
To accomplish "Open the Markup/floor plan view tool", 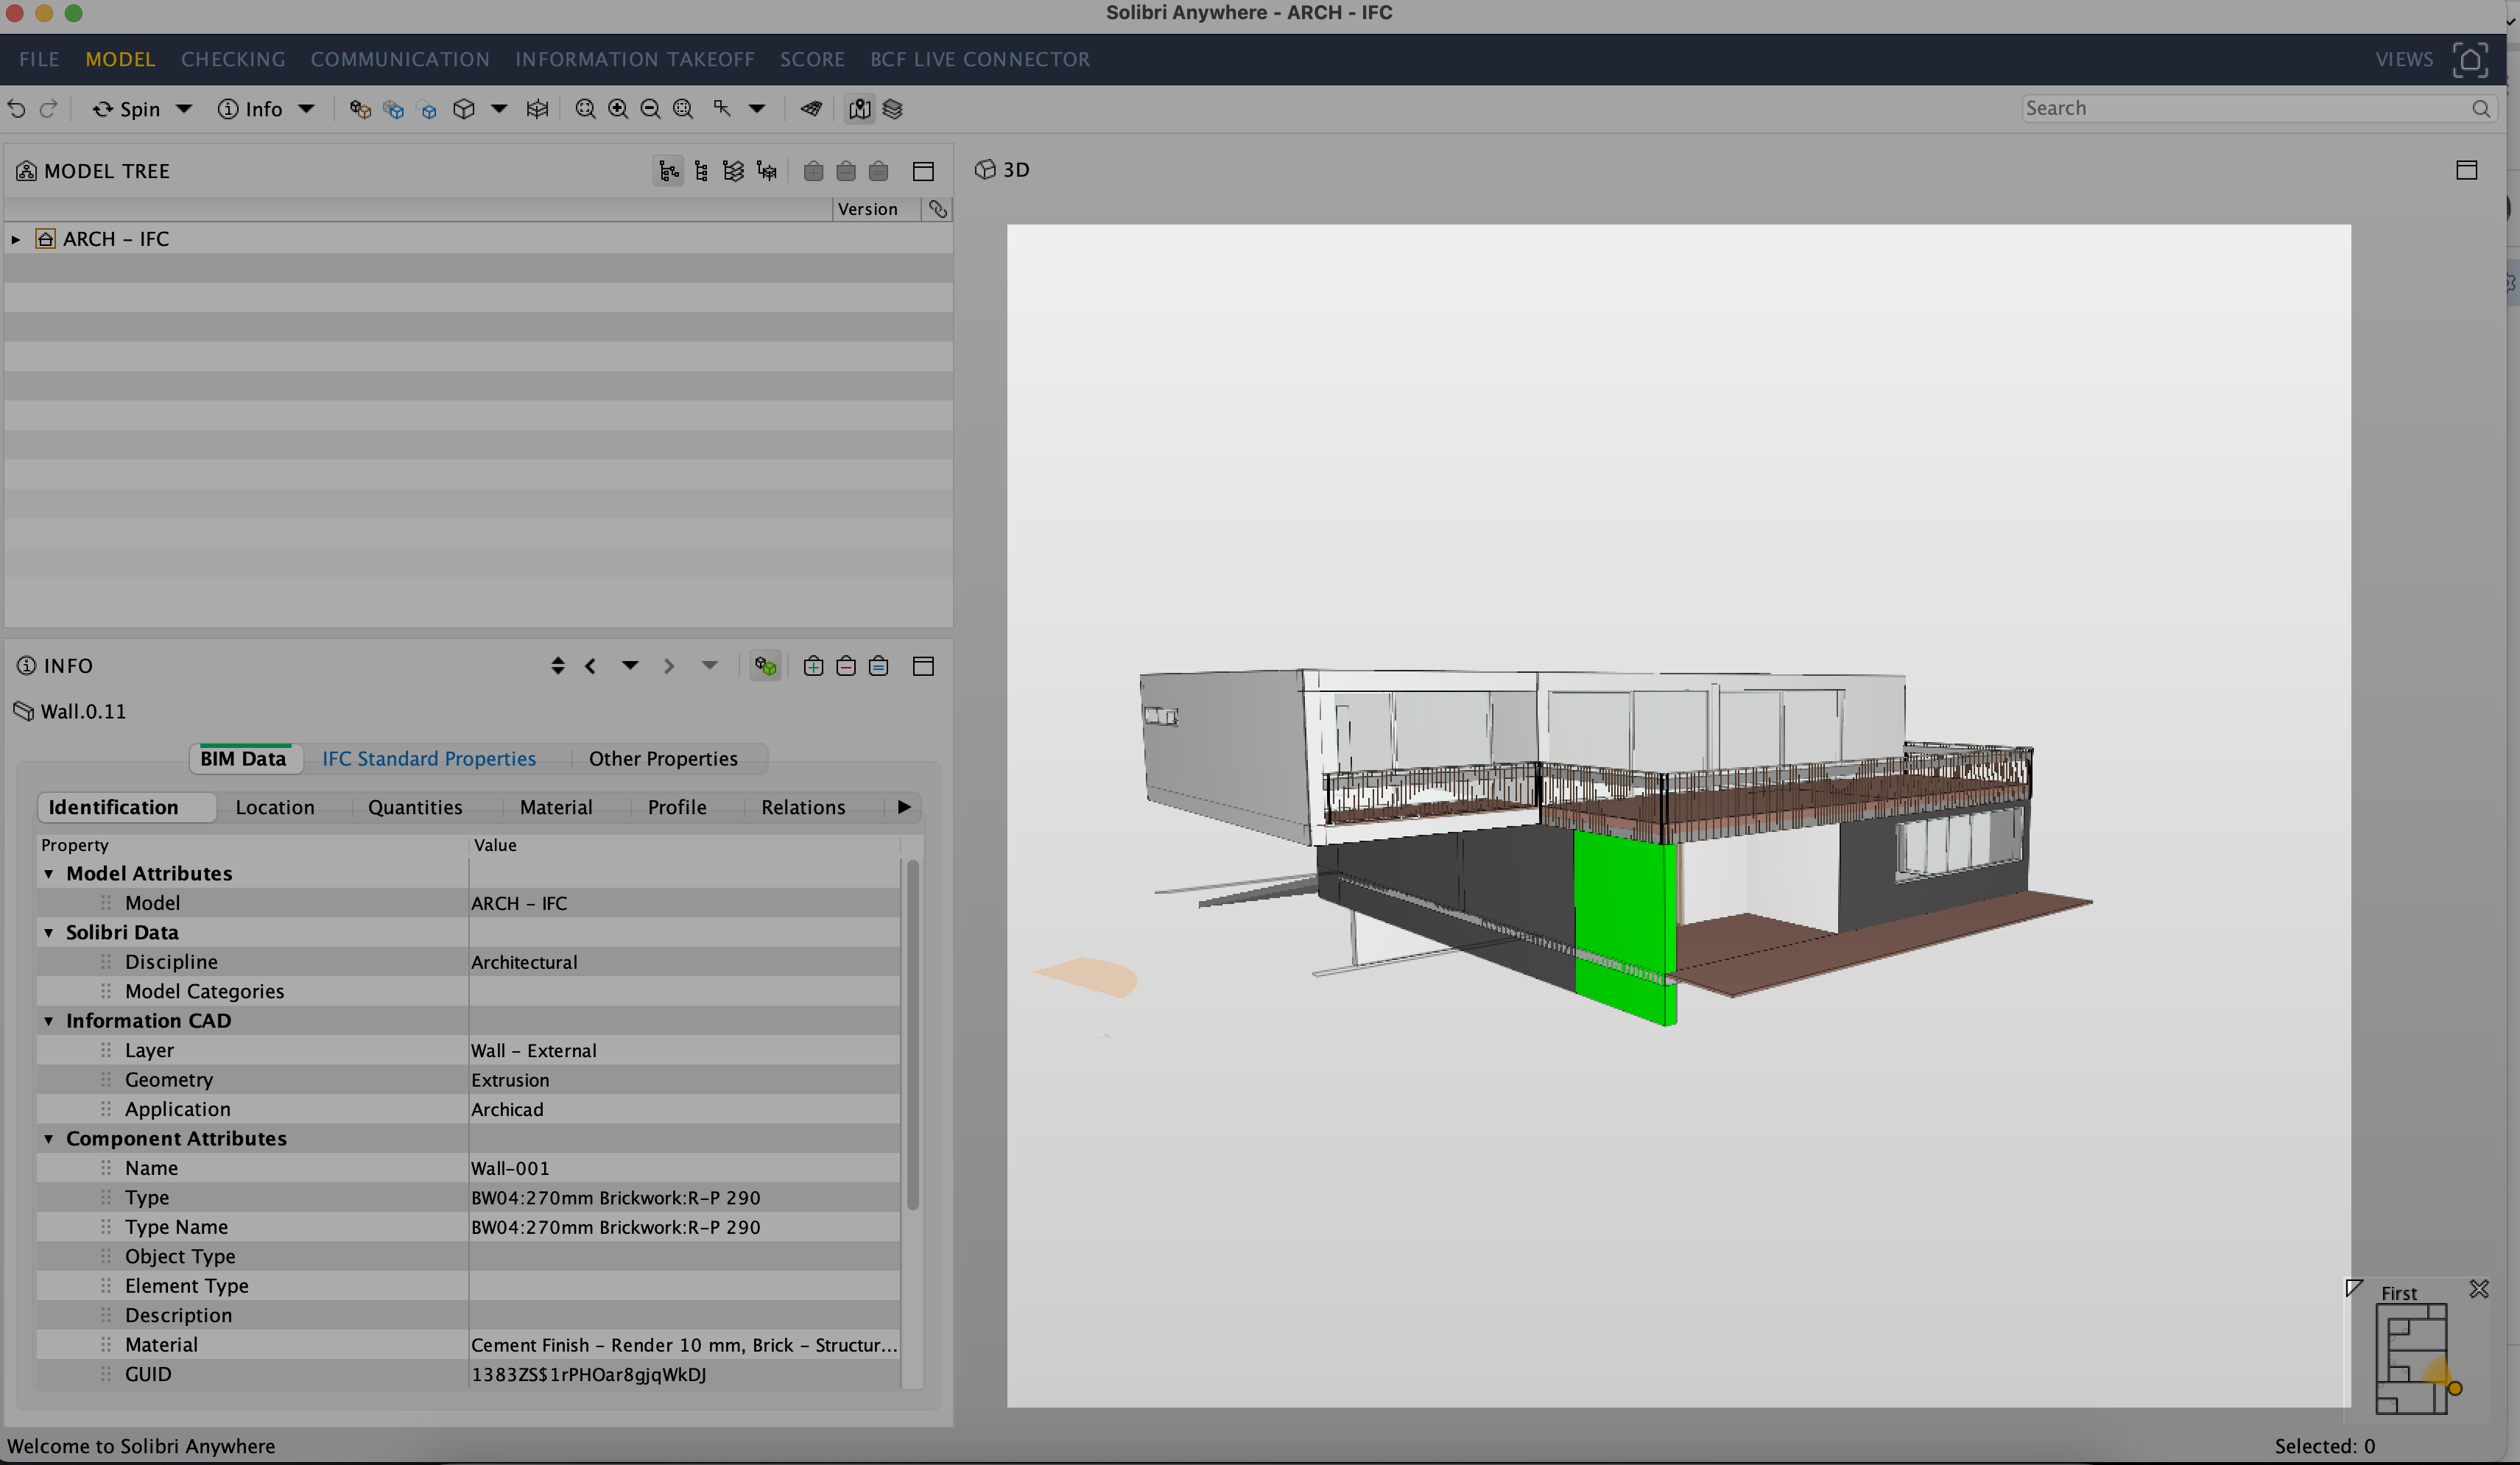I will (x=859, y=109).
